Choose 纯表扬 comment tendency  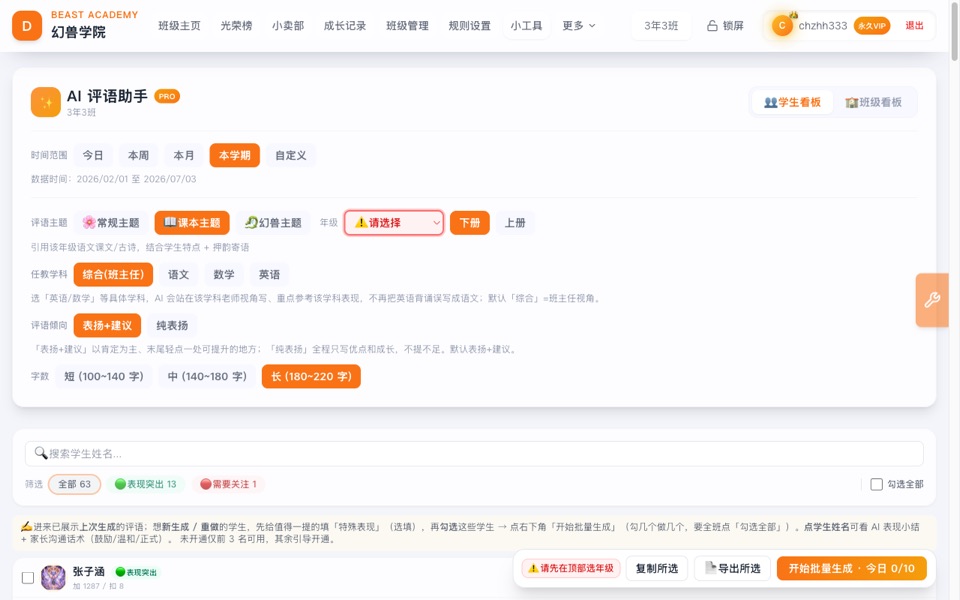click(x=172, y=325)
